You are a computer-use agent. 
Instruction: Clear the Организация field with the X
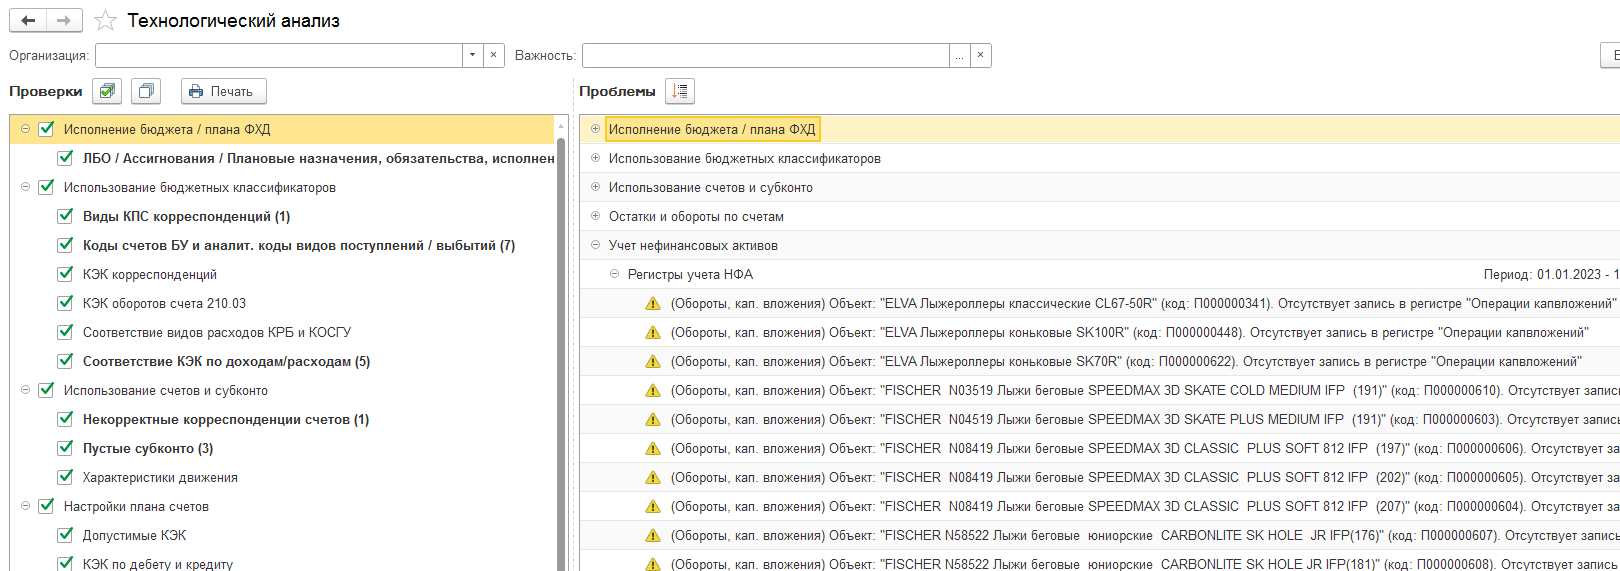coord(494,55)
